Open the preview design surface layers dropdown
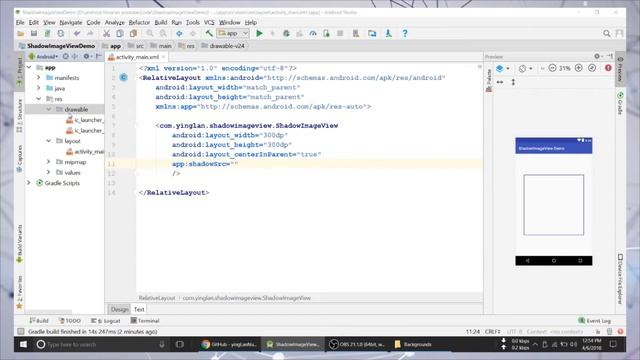640x360 pixels. (x=502, y=68)
